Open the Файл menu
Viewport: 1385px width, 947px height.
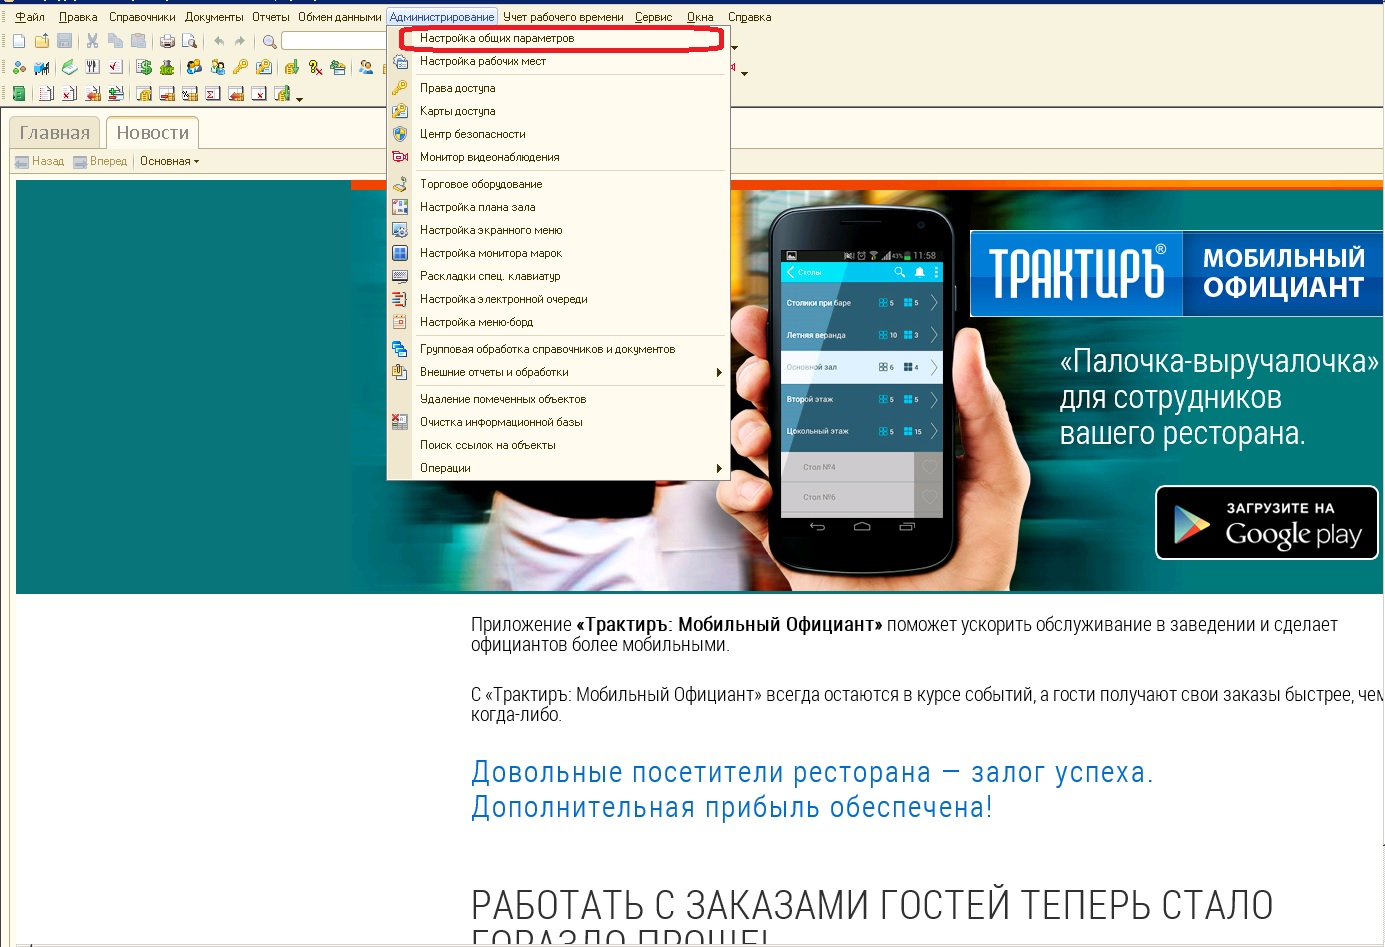[30, 17]
